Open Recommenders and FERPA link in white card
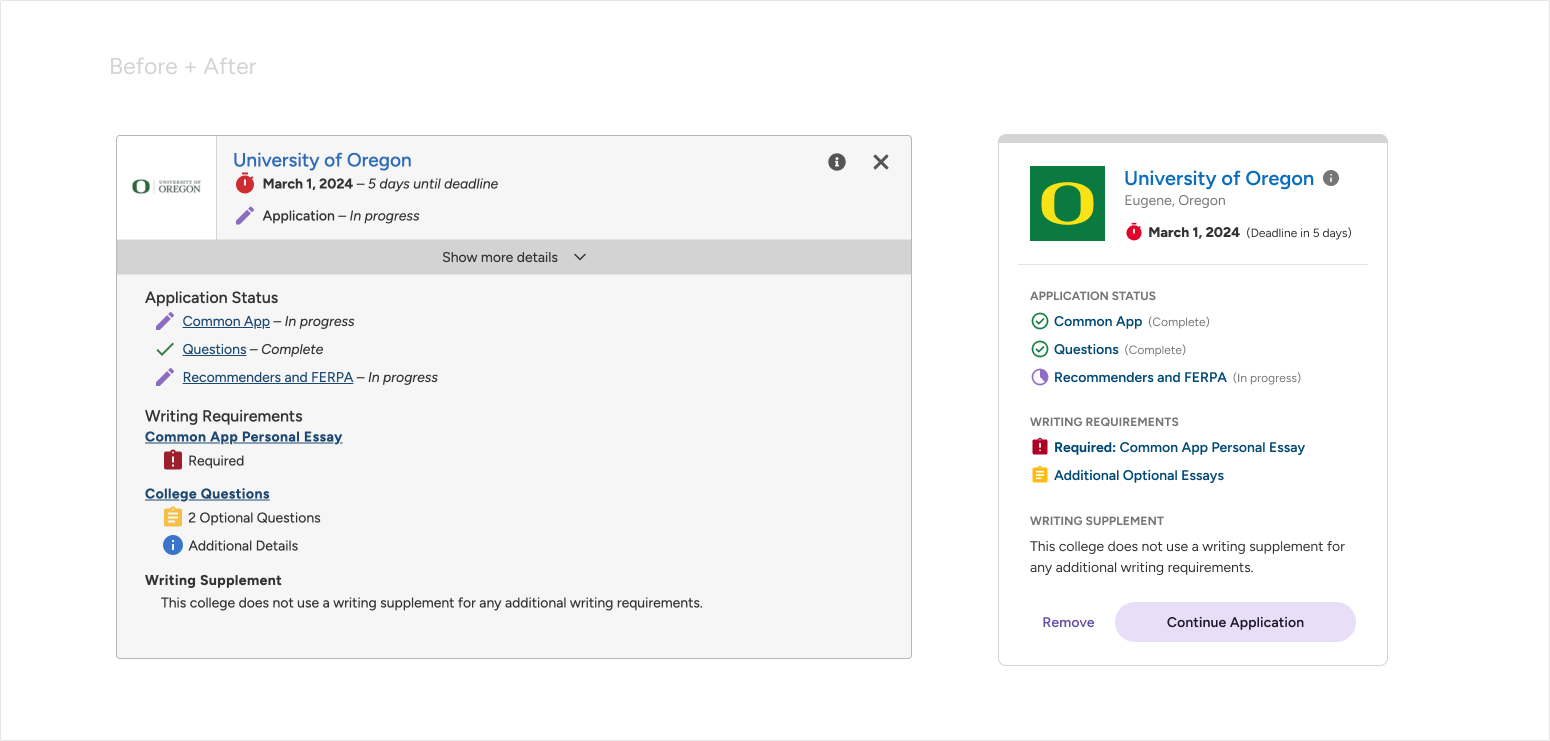The image size is (1550, 741). [x=1140, y=377]
